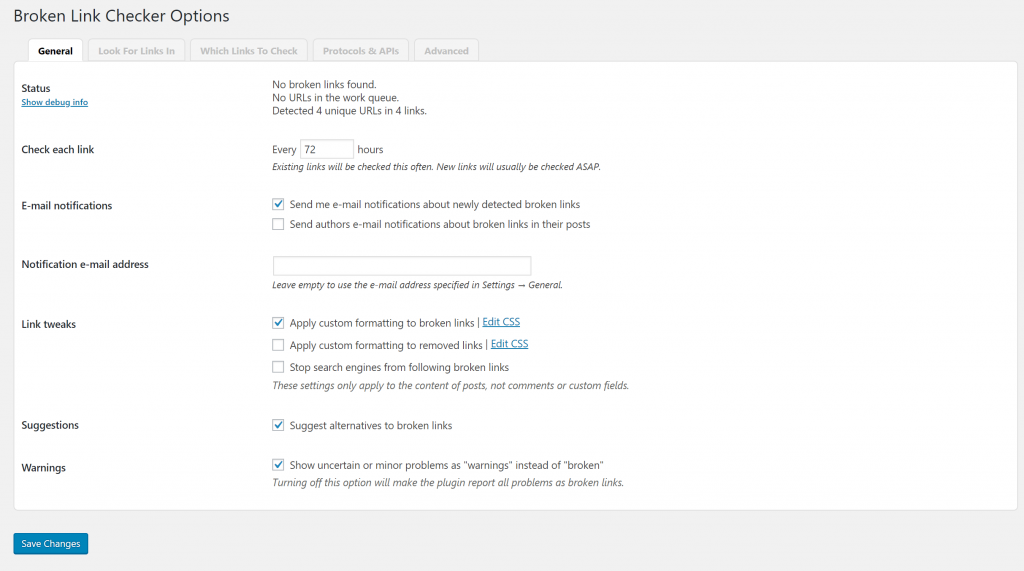Viewport: 1024px width, 571px height.
Task: Enable author e-mail notifications checkbox
Action: 278,224
